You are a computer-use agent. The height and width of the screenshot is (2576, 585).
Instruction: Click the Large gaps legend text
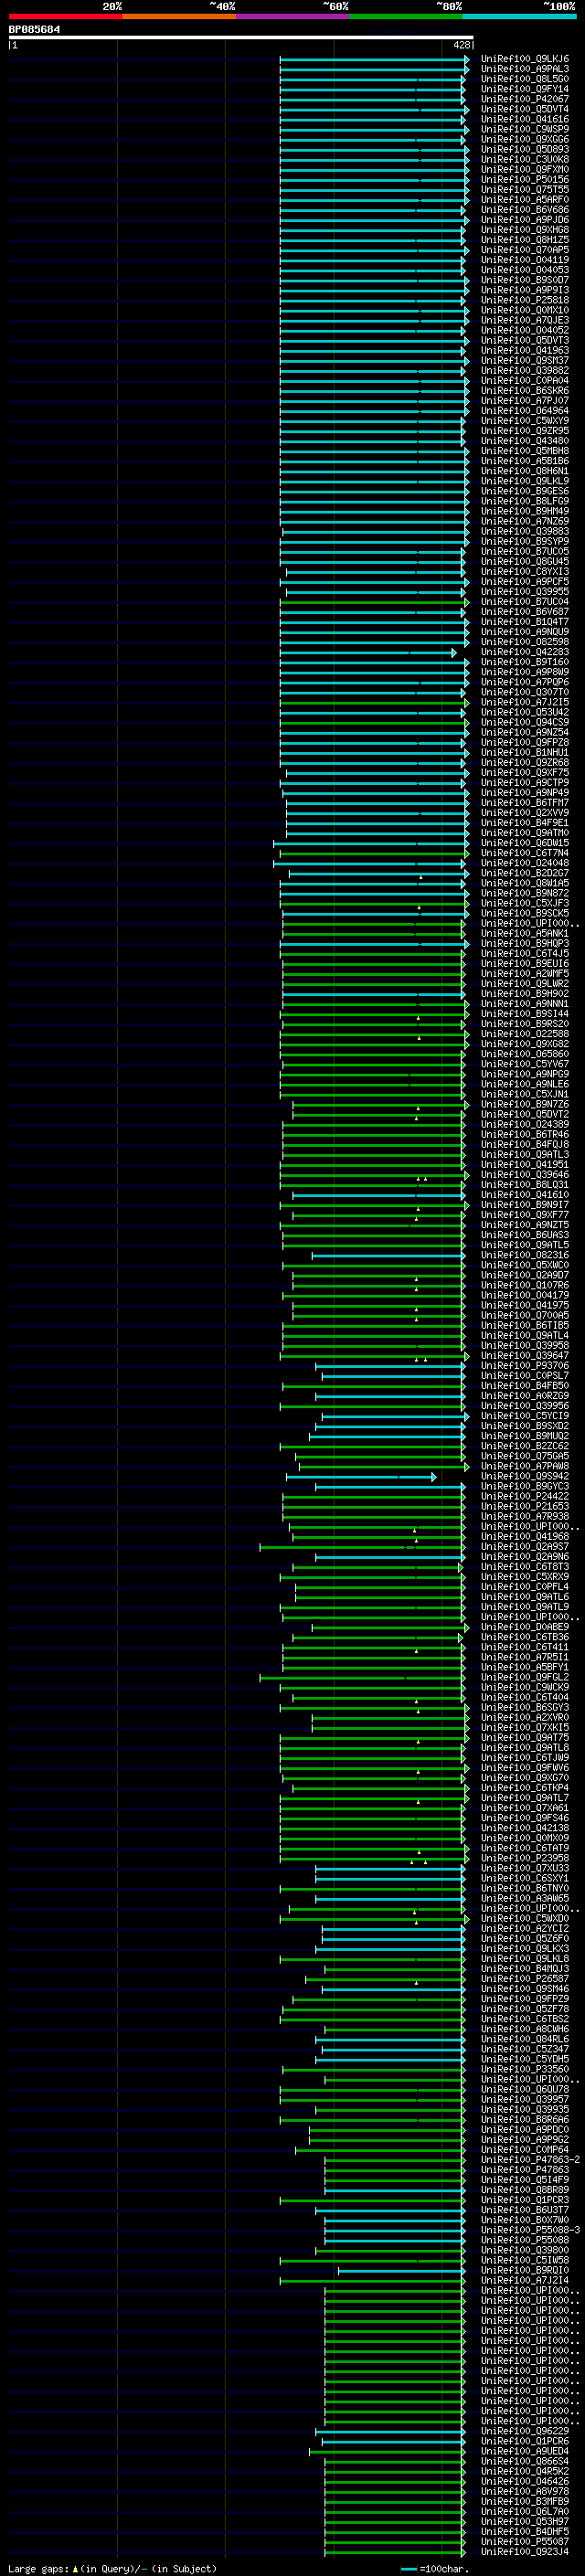(x=112, y=2568)
